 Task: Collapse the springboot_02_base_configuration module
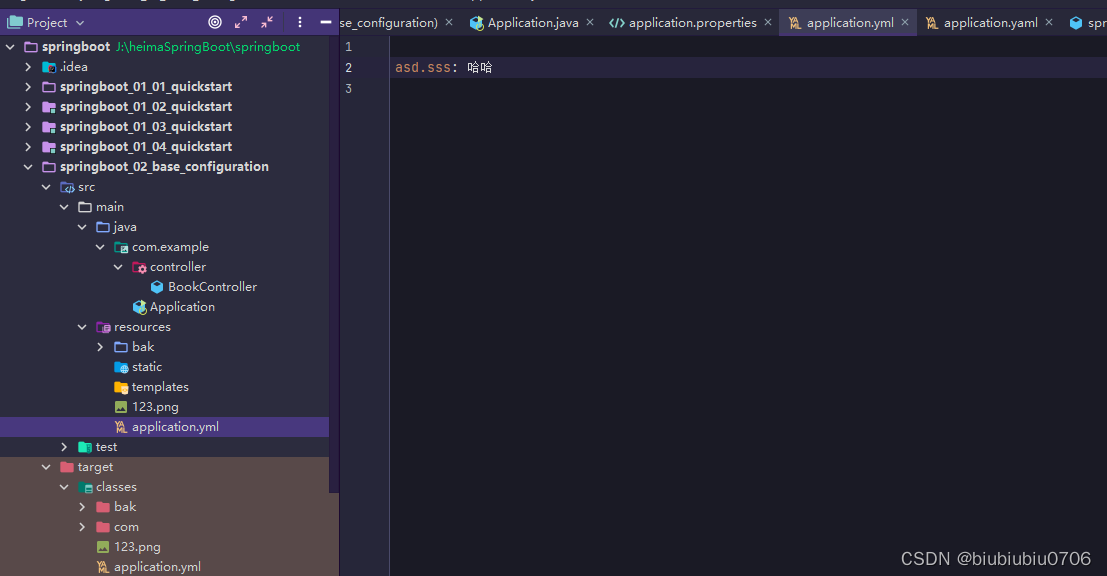(28, 166)
